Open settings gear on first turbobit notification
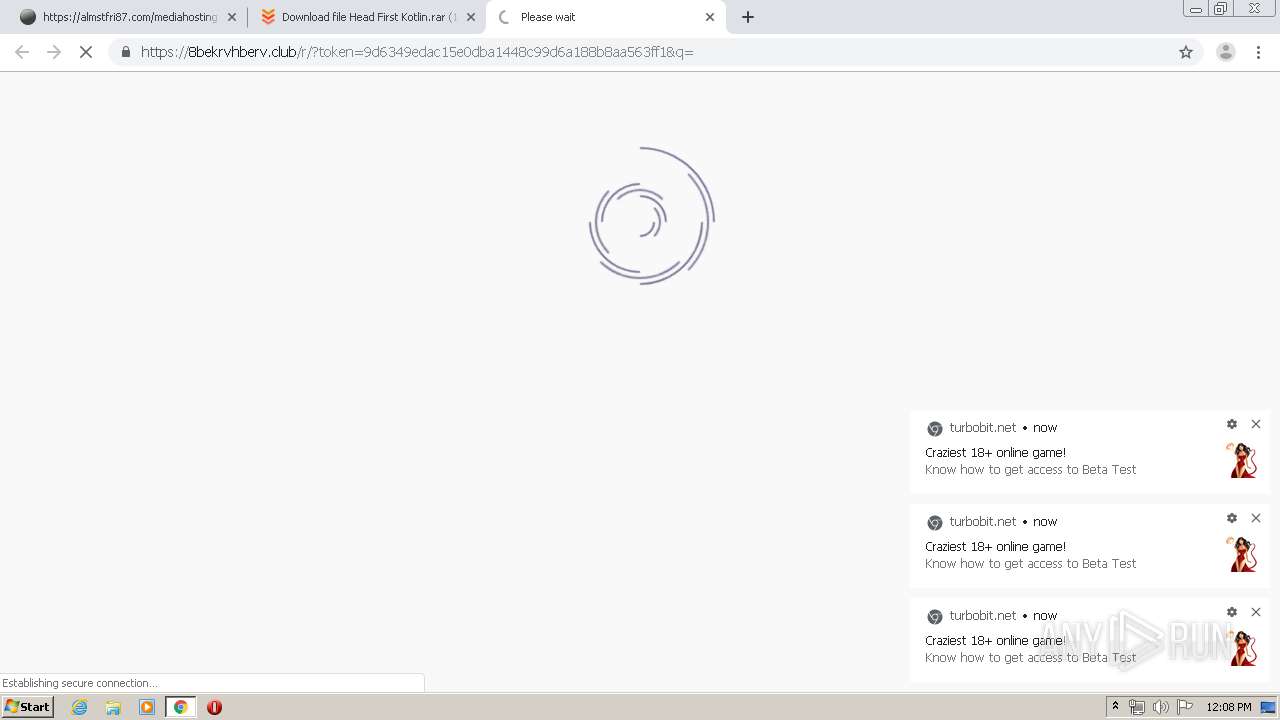The height and width of the screenshot is (720, 1280). [x=1232, y=424]
